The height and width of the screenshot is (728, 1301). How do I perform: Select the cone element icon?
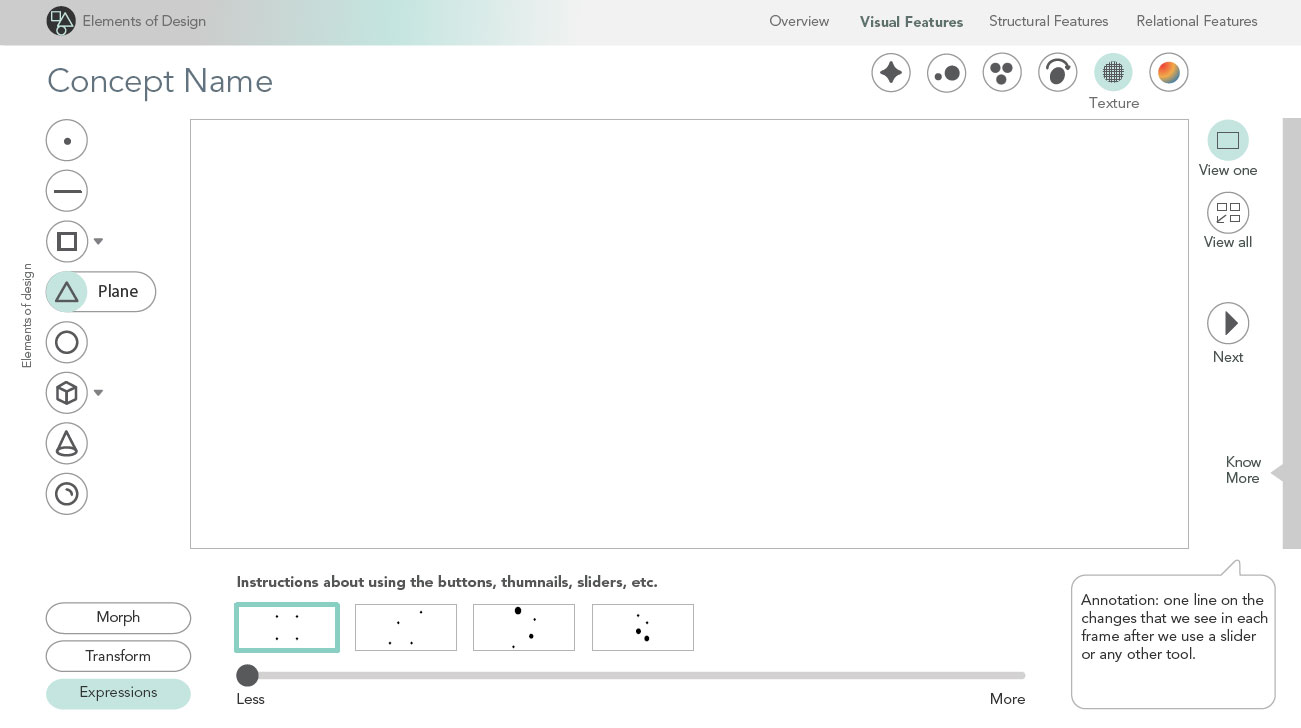click(67, 443)
